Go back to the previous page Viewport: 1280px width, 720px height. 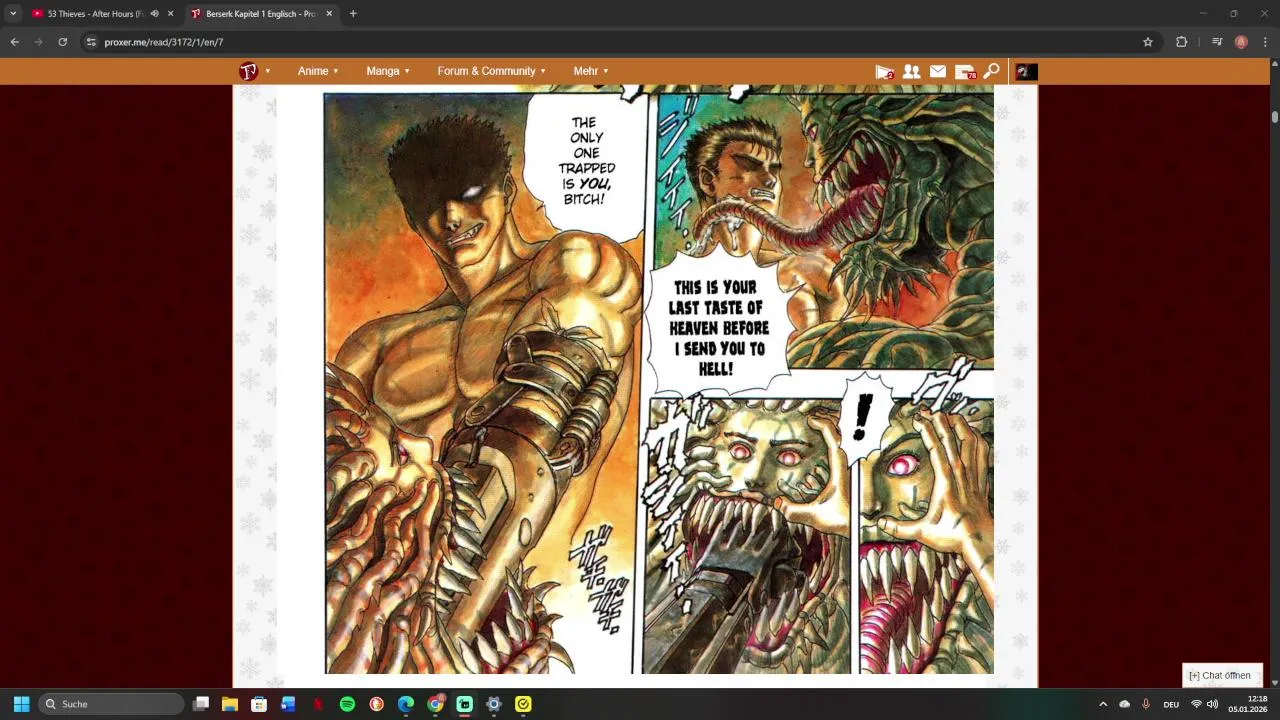14,42
